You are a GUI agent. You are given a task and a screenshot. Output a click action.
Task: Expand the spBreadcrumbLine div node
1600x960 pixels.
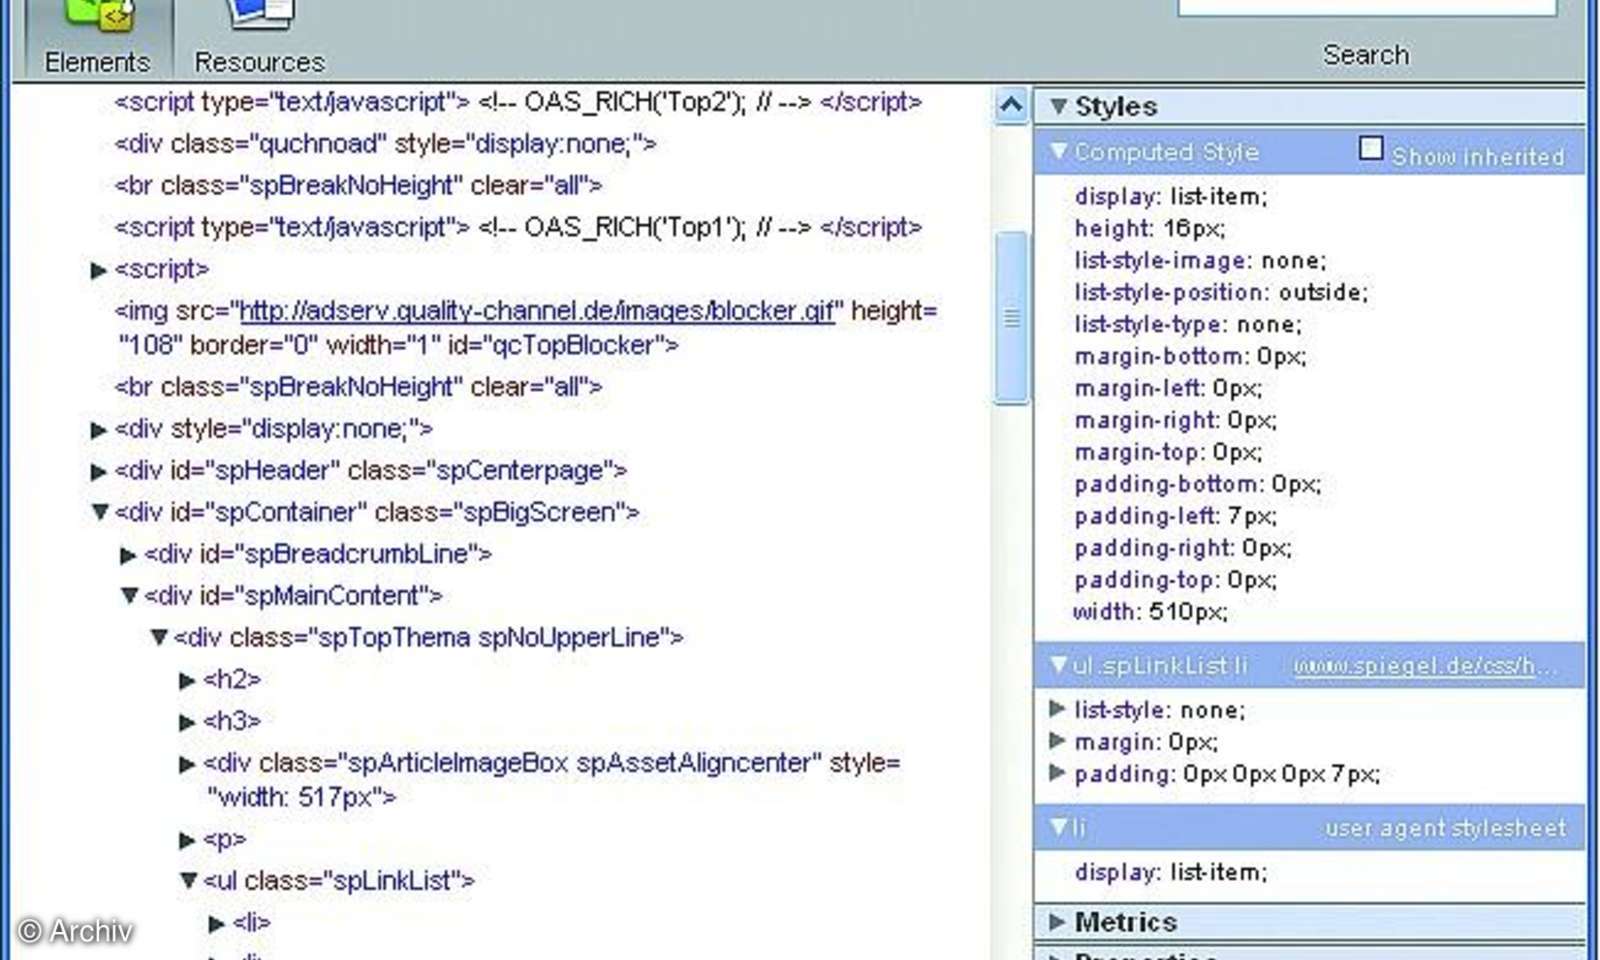[127, 554]
